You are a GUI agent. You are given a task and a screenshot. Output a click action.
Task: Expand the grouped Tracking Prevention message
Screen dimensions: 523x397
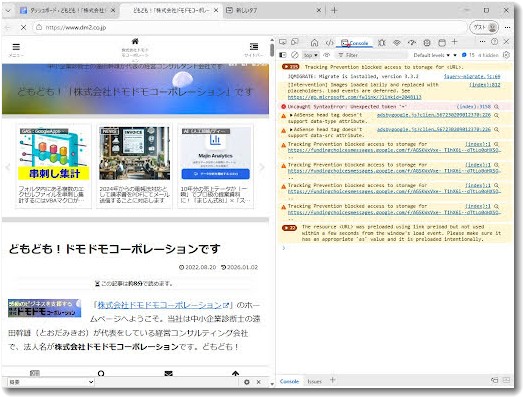[291, 67]
